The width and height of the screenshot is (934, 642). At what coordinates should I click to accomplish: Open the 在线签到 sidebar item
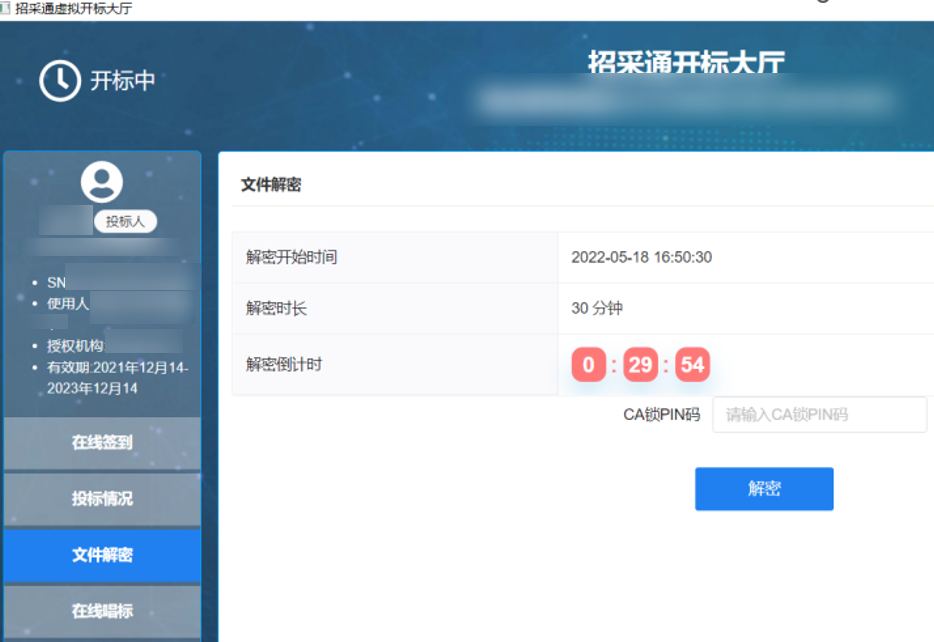[x=102, y=442]
